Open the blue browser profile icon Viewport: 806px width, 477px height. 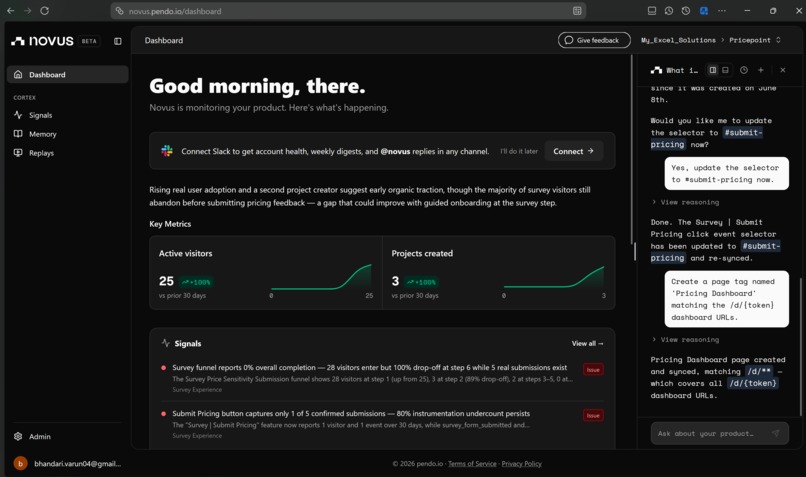coord(704,11)
